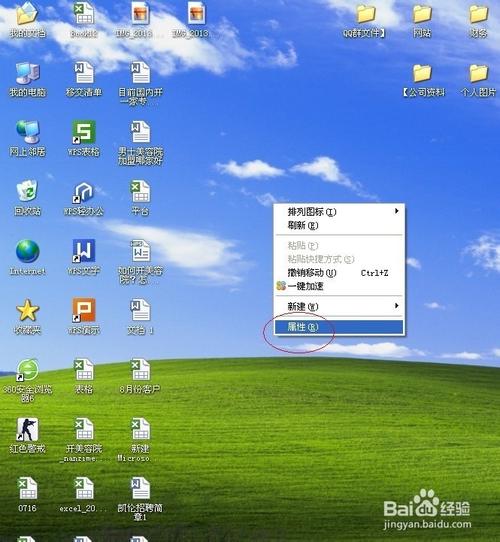This screenshot has height=542, width=500.
Task: Select the 如何开美容院 document icon
Action: tap(140, 251)
